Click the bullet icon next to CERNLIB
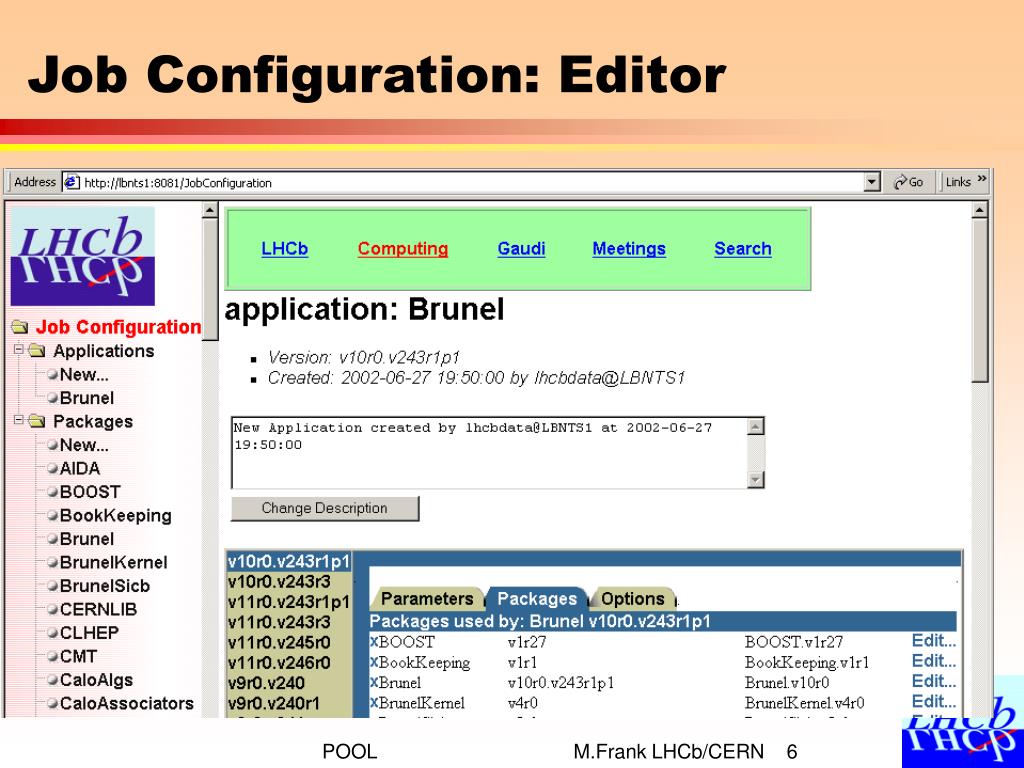The width and height of the screenshot is (1024, 768). (52, 610)
